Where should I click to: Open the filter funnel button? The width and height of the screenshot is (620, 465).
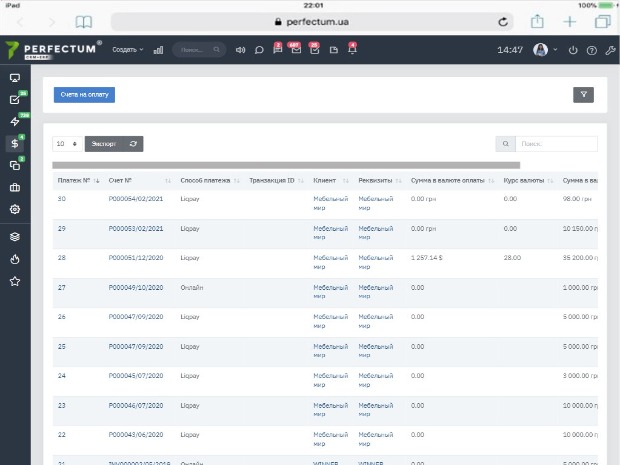(583, 95)
